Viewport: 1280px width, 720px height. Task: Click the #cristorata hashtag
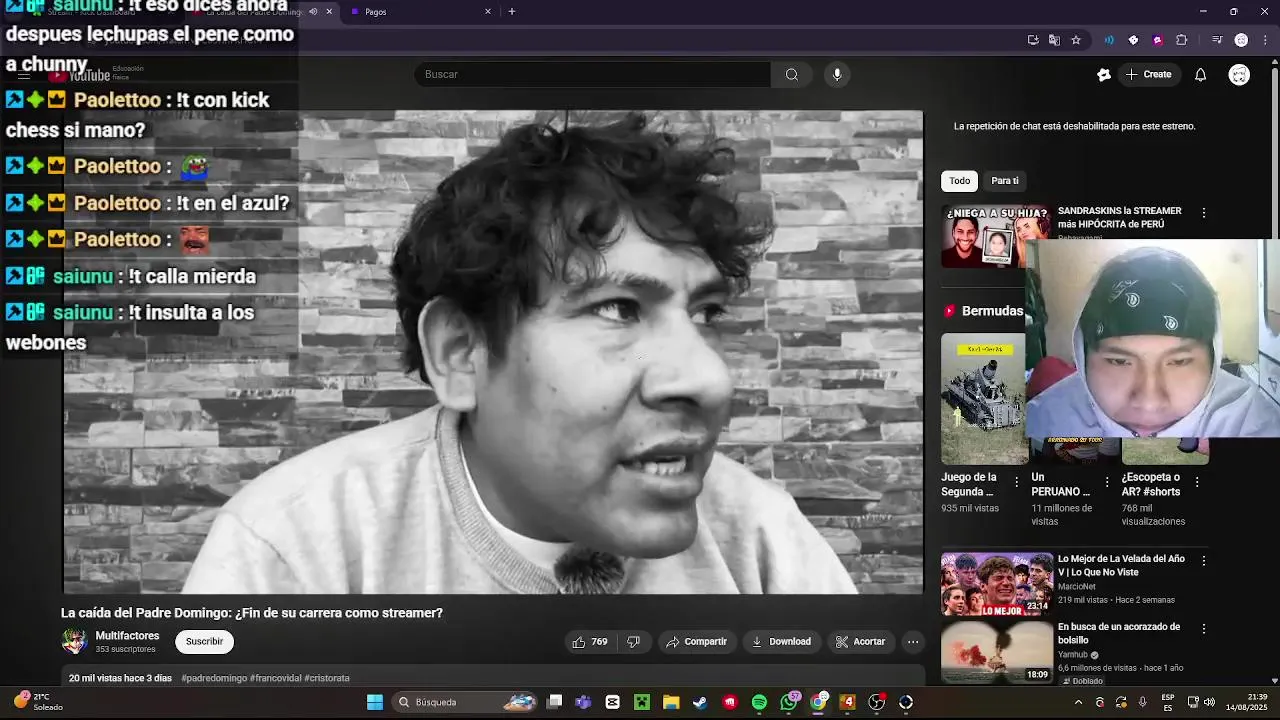[x=327, y=678]
